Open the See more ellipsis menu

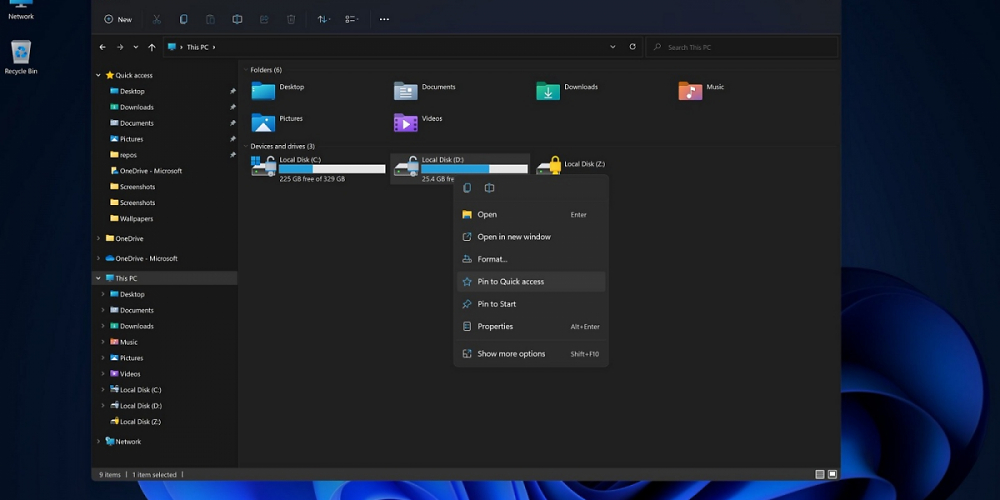(384, 19)
